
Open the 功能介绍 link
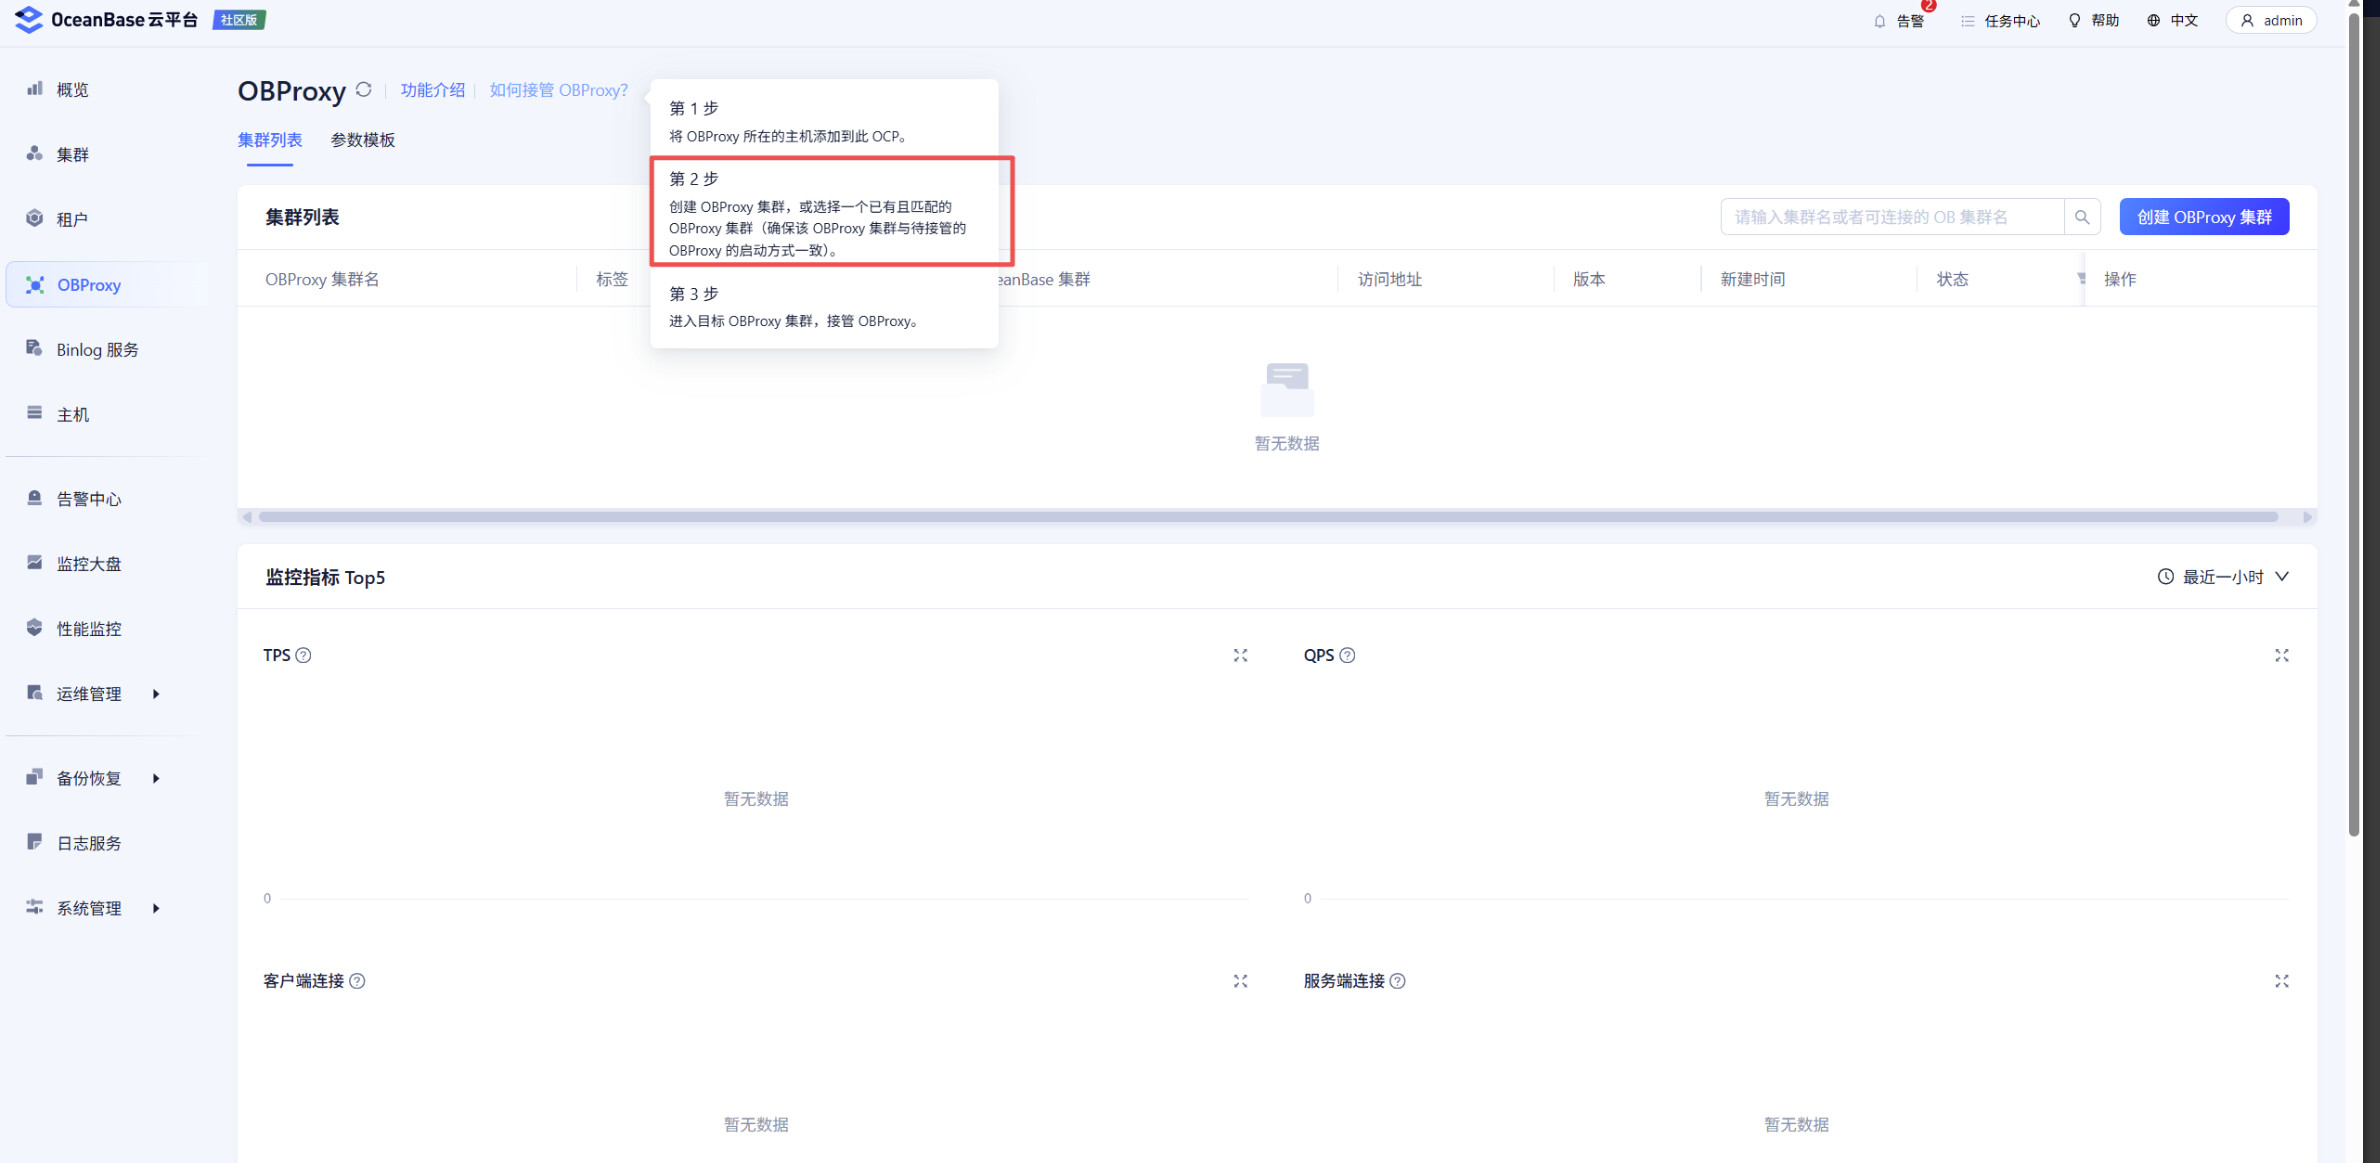tap(432, 90)
